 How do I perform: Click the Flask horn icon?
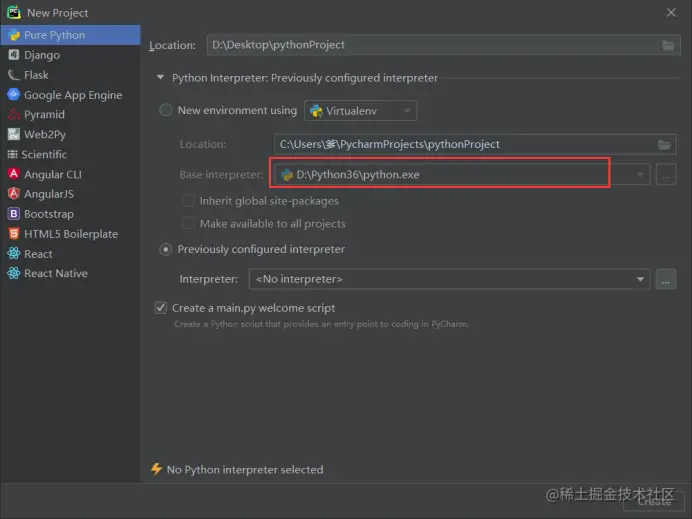click(x=14, y=75)
